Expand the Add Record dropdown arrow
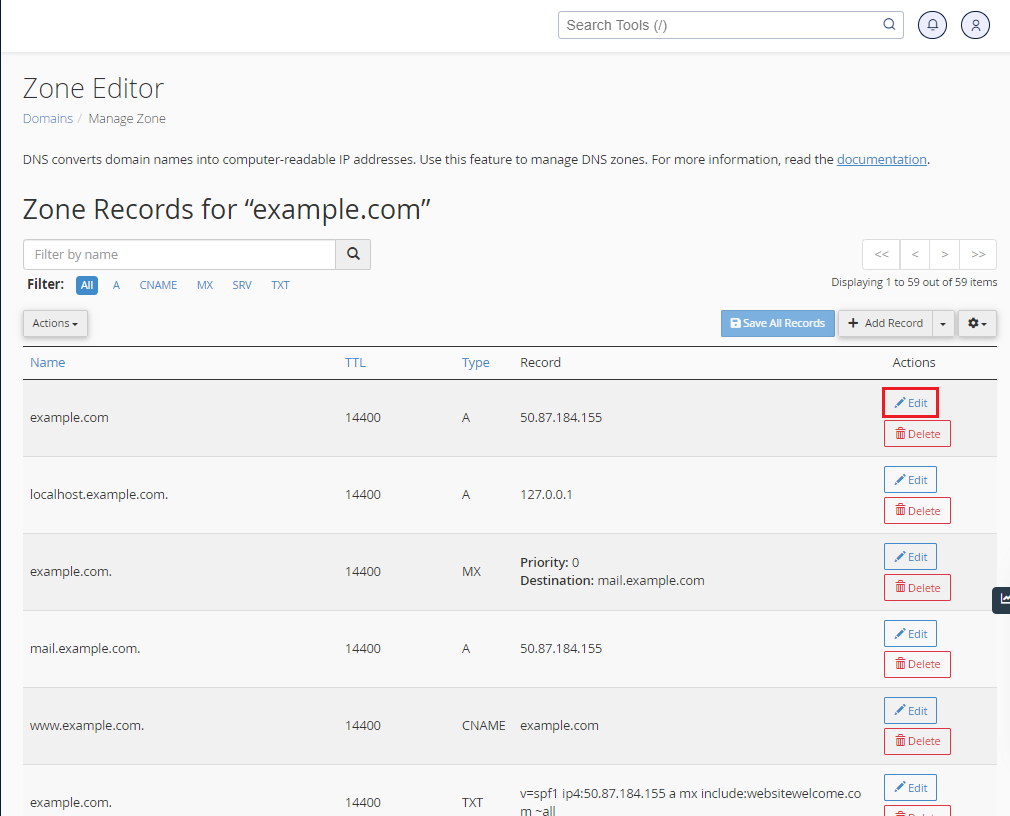This screenshot has height=816, width=1010. point(944,323)
